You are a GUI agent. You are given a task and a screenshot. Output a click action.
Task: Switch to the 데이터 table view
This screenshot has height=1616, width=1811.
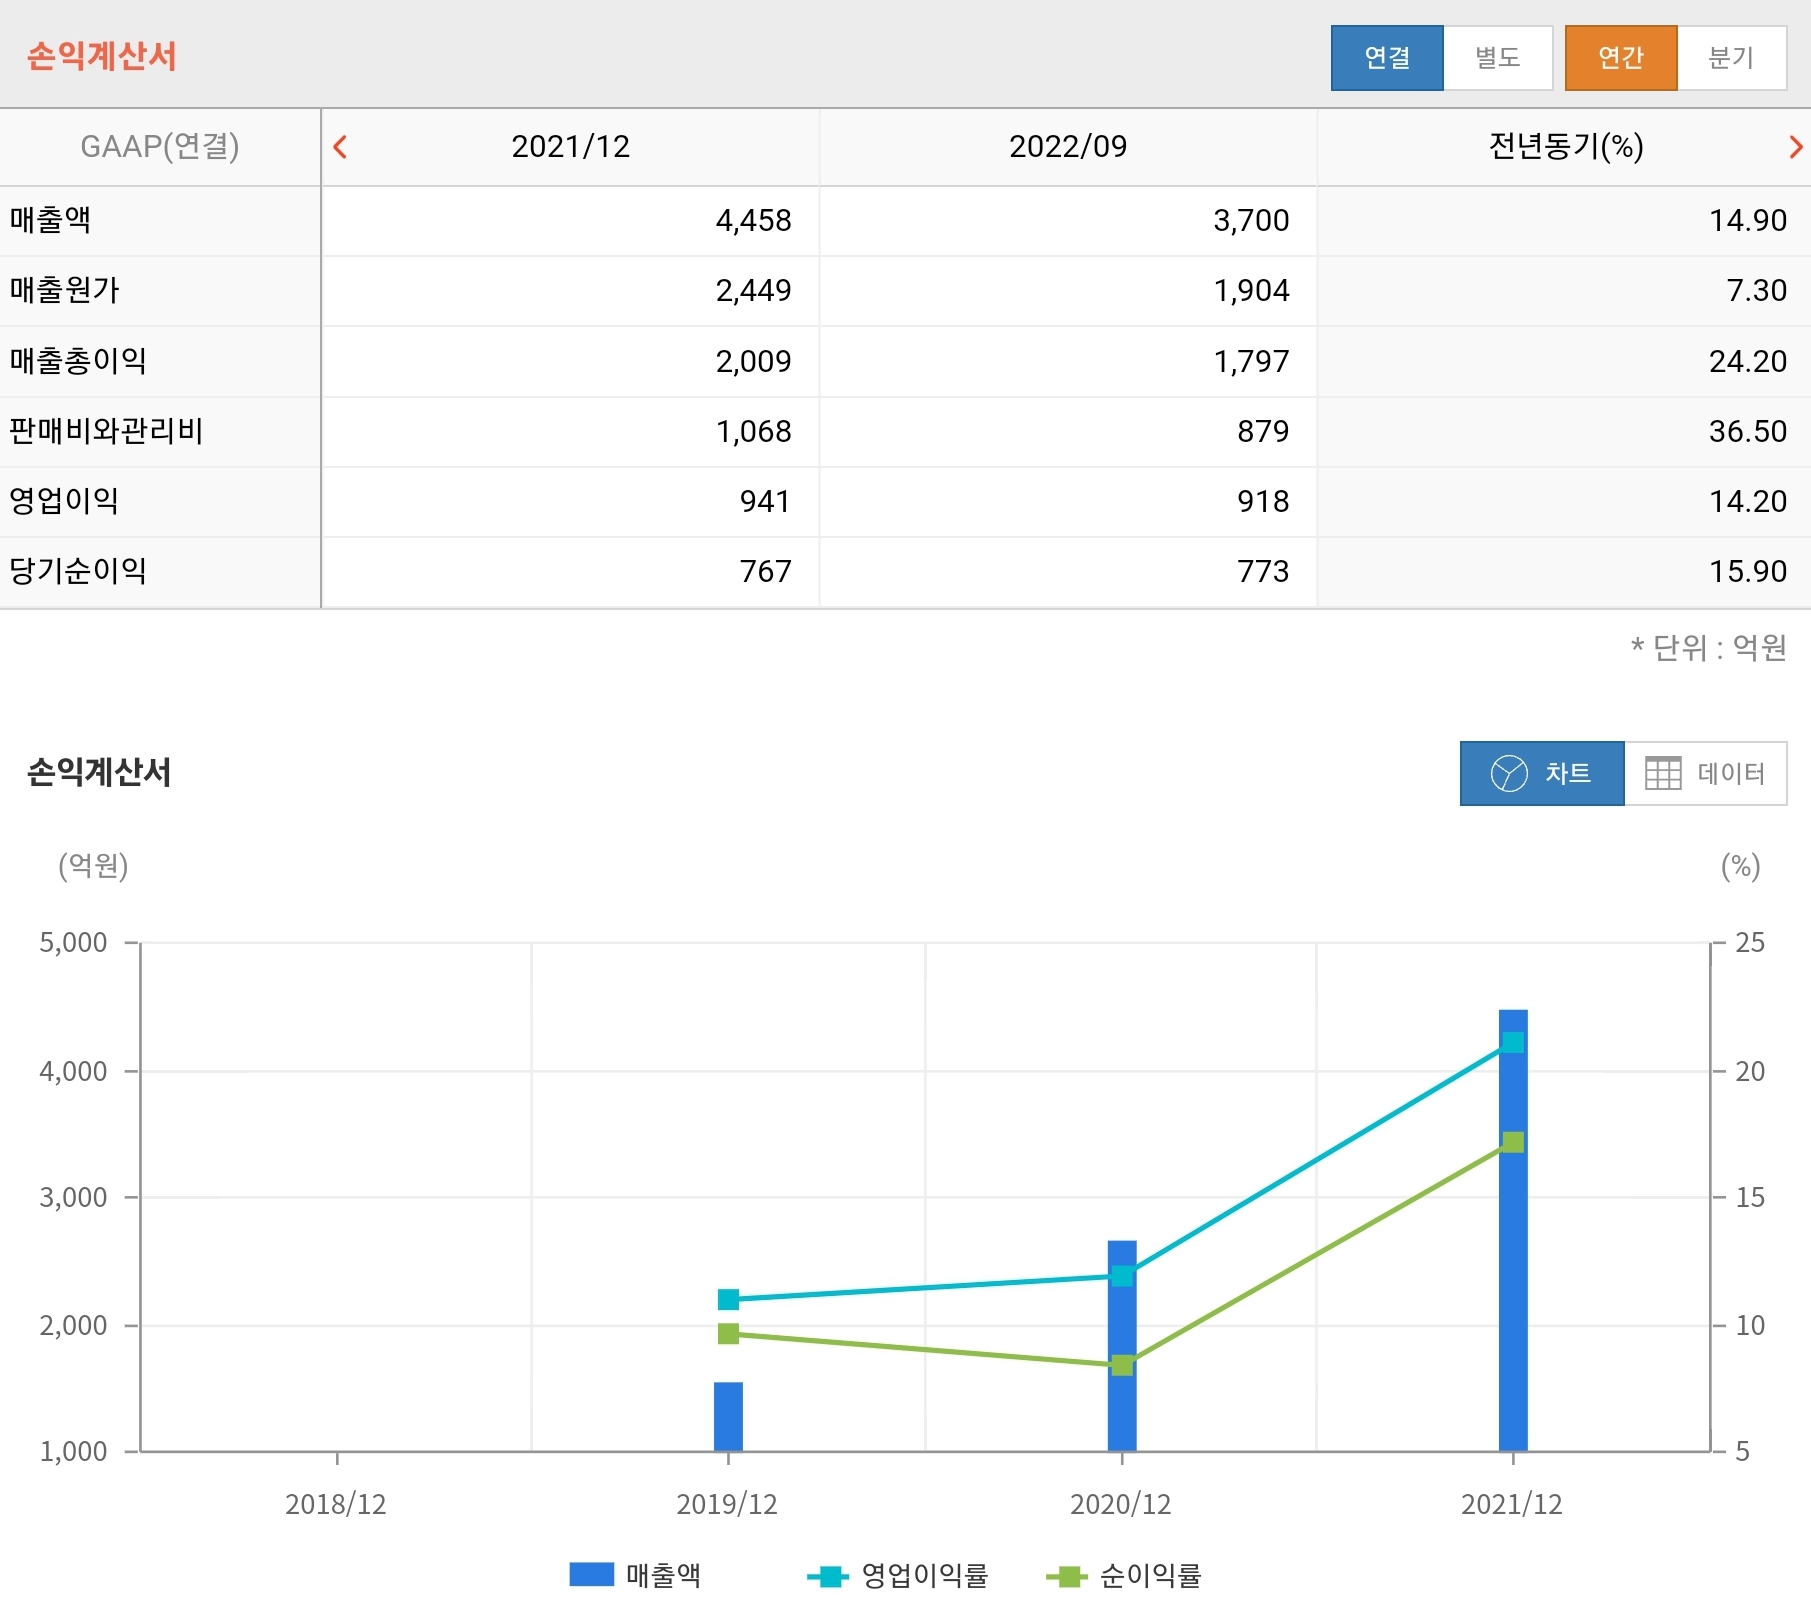1706,773
